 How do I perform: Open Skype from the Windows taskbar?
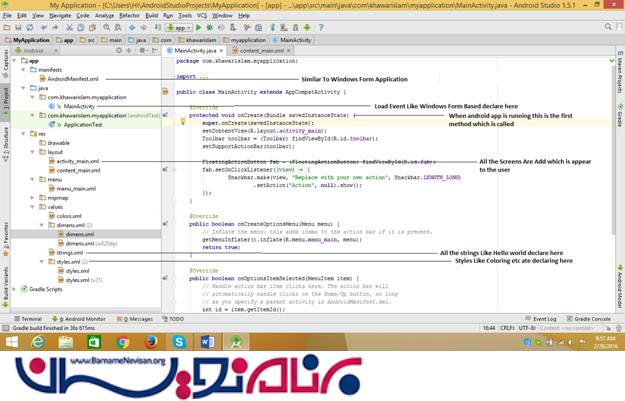179,342
